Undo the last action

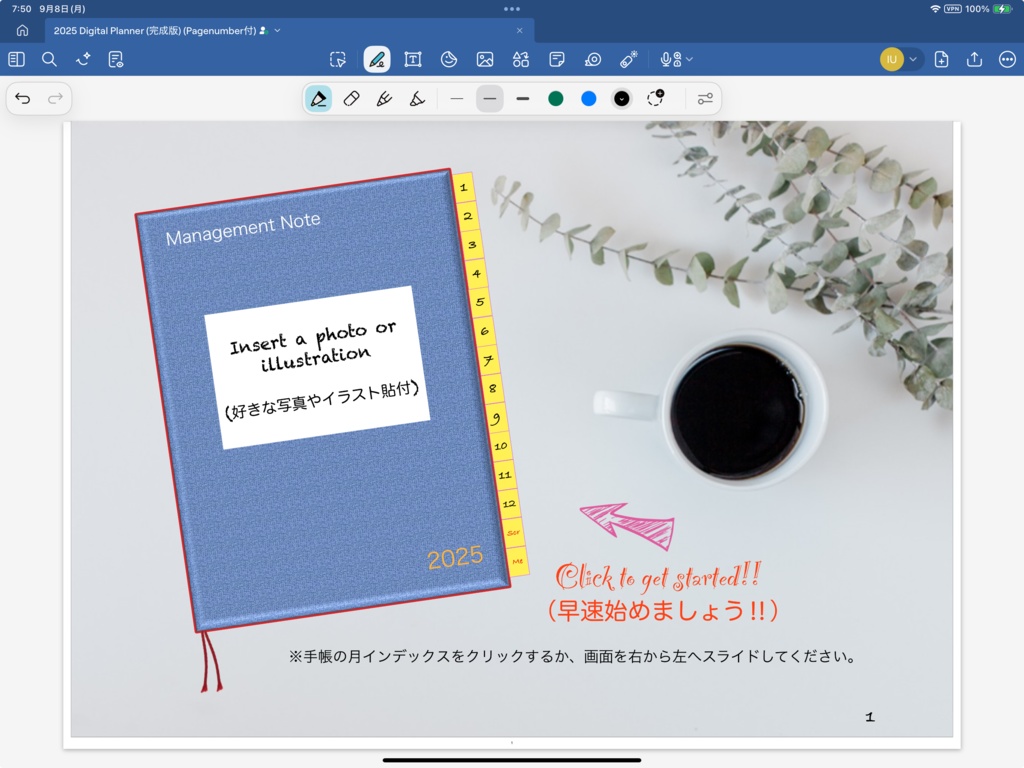[23, 99]
